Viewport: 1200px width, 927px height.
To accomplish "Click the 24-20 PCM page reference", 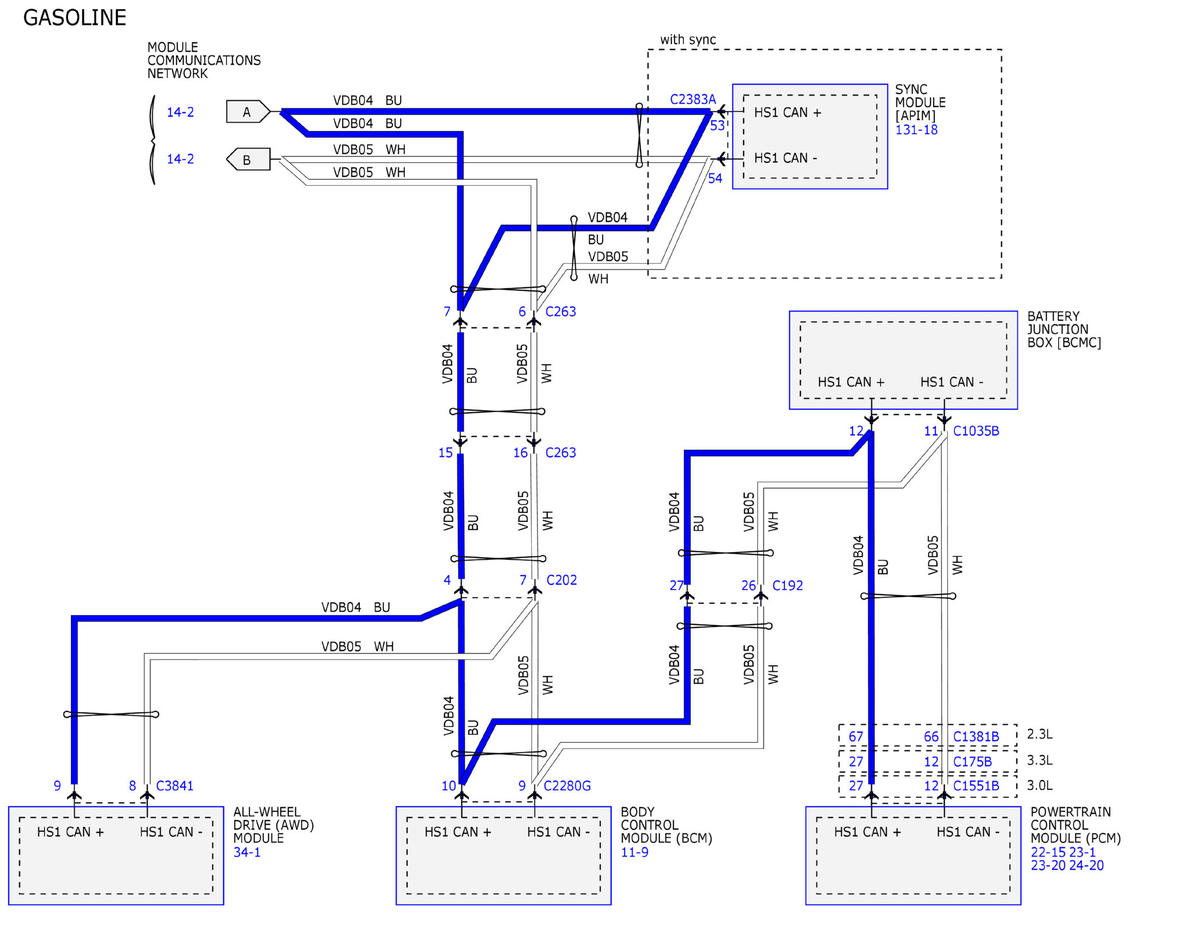I will click(x=1085, y=866).
